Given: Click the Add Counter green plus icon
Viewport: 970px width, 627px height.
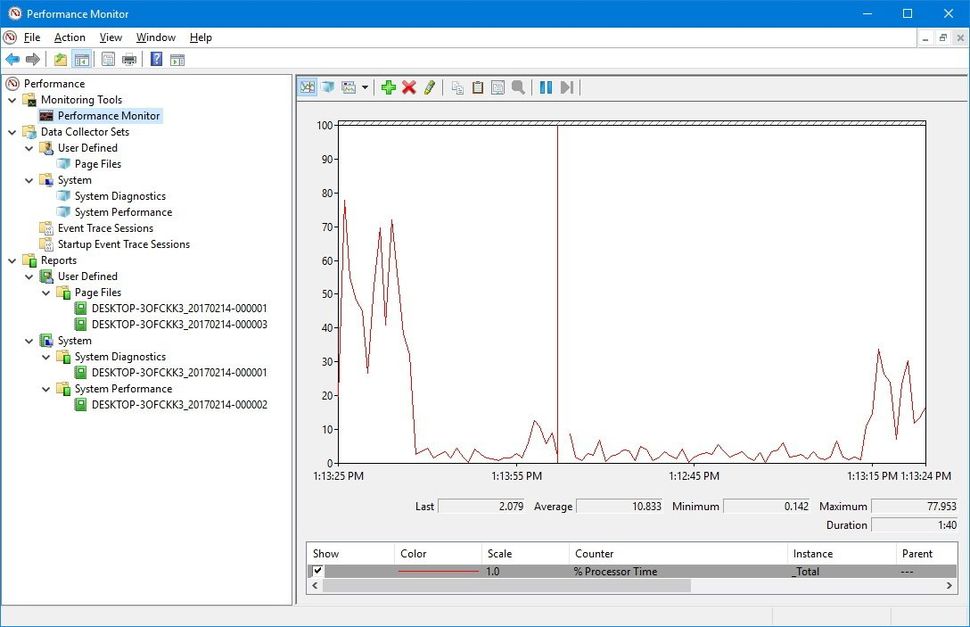Looking at the screenshot, I should [x=389, y=87].
